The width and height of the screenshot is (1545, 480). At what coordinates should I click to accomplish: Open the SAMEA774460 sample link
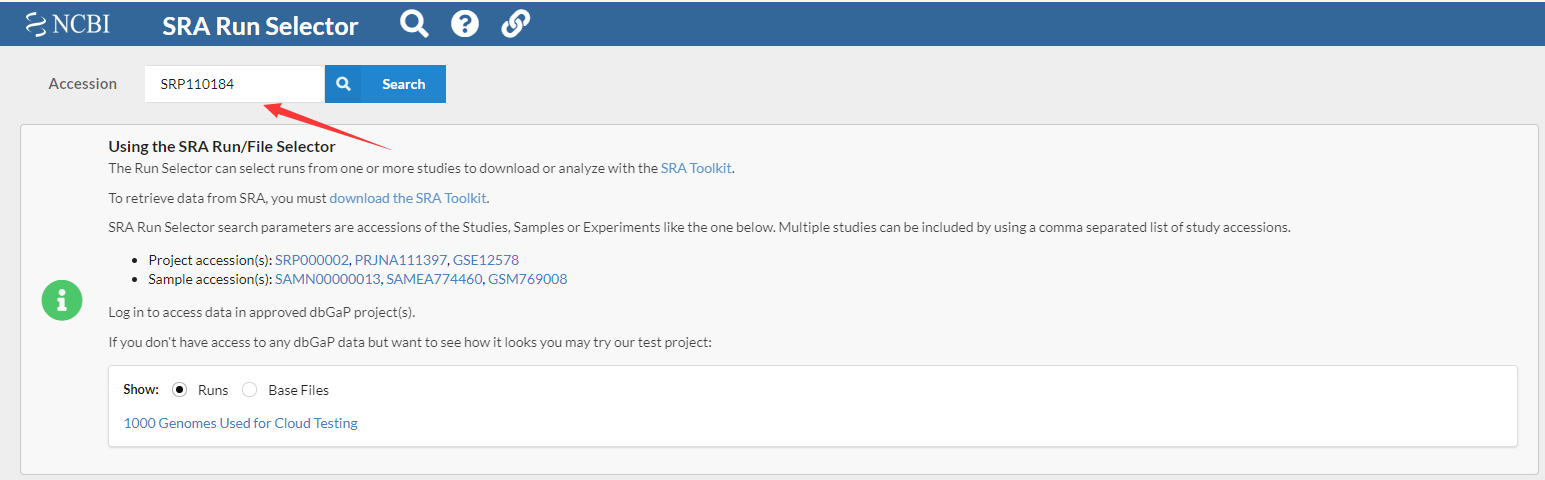pyautogui.click(x=433, y=279)
